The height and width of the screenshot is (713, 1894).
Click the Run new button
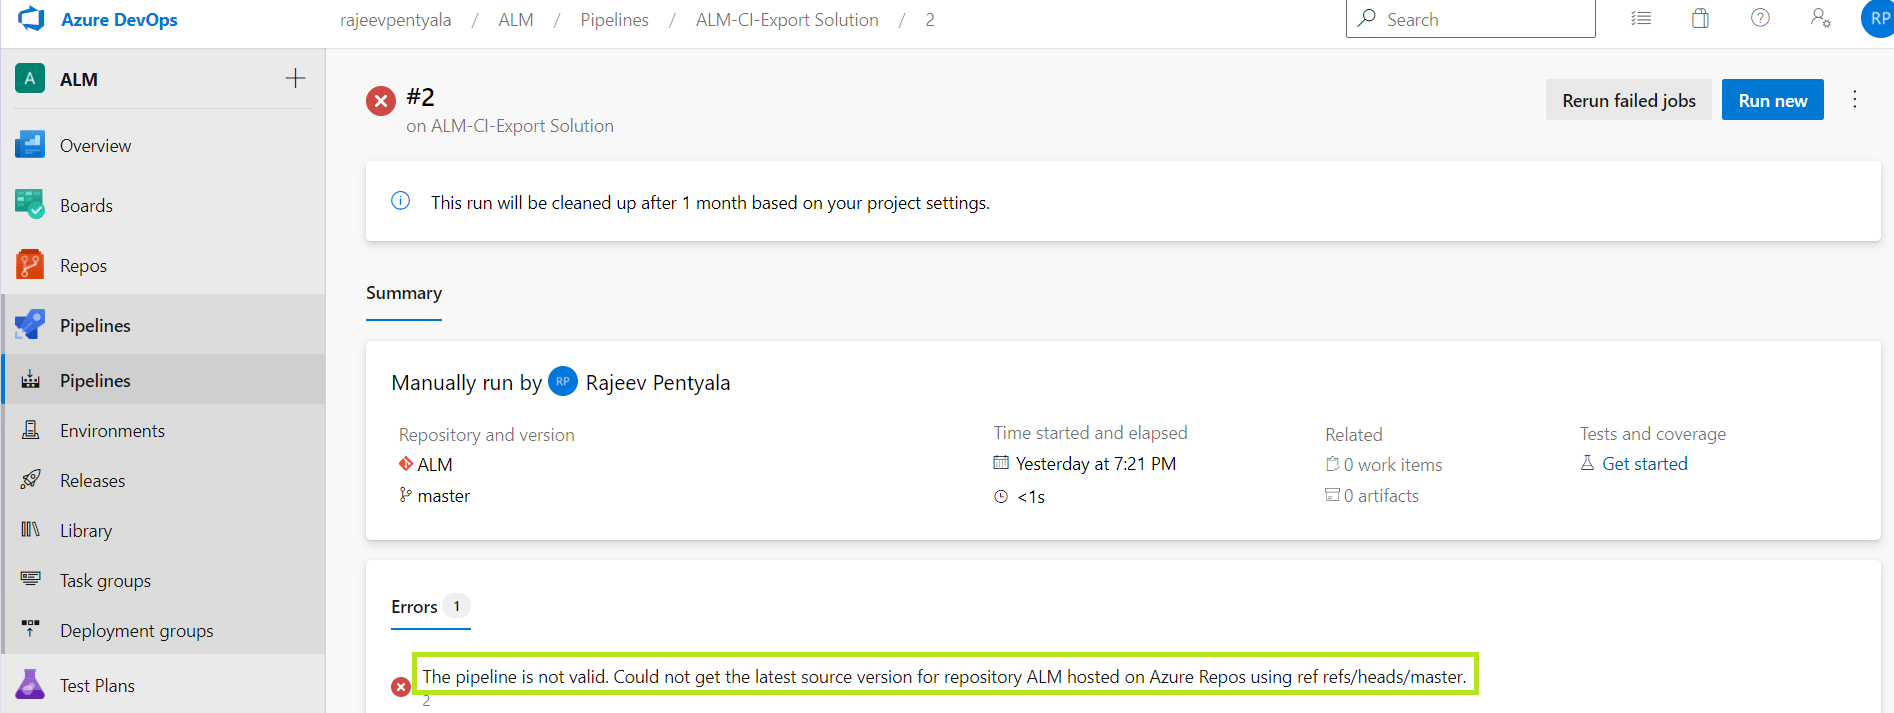point(1773,100)
